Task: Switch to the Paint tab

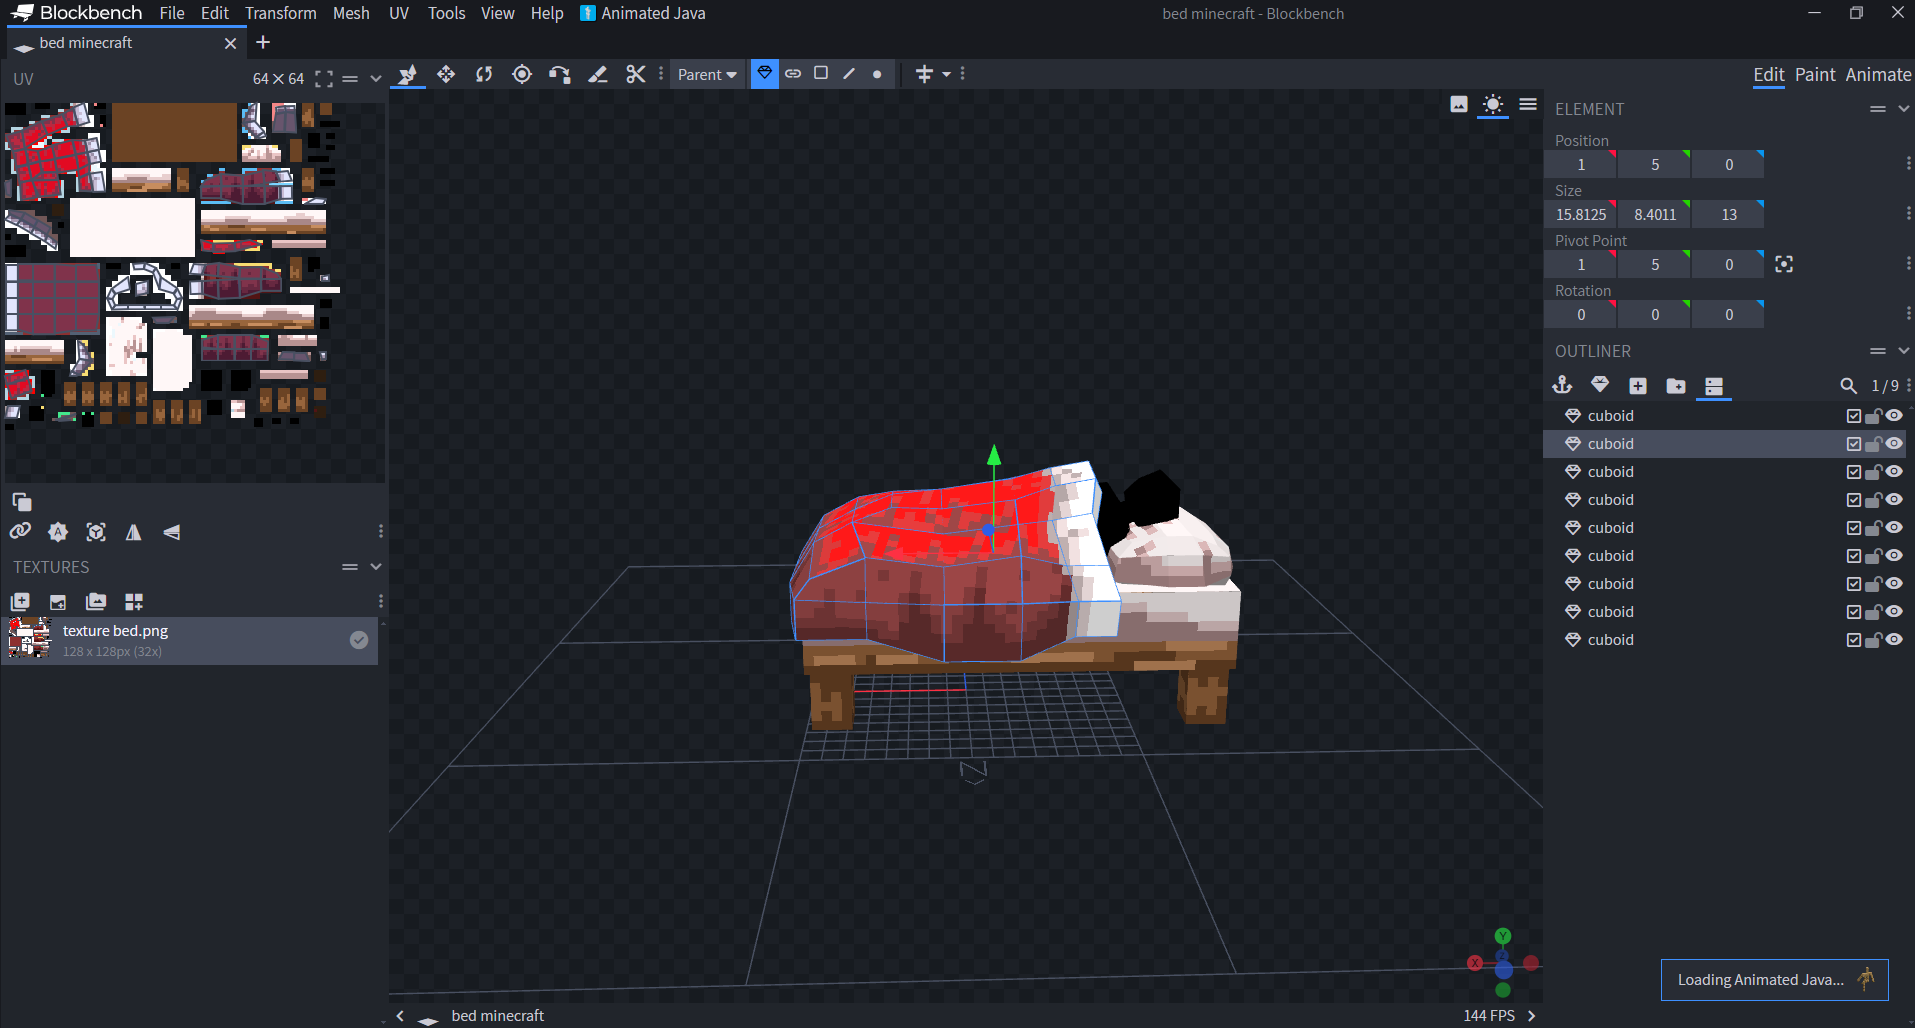Action: pos(1815,74)
